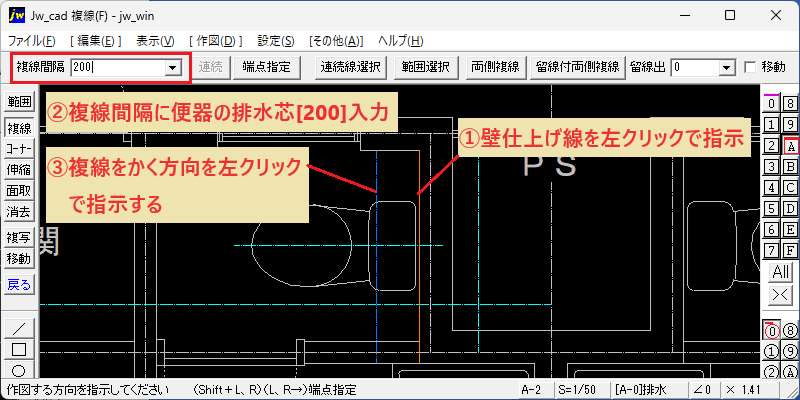Open the 留線出 dropdown arrow
The image size is (800, 400).
(727, 67)
